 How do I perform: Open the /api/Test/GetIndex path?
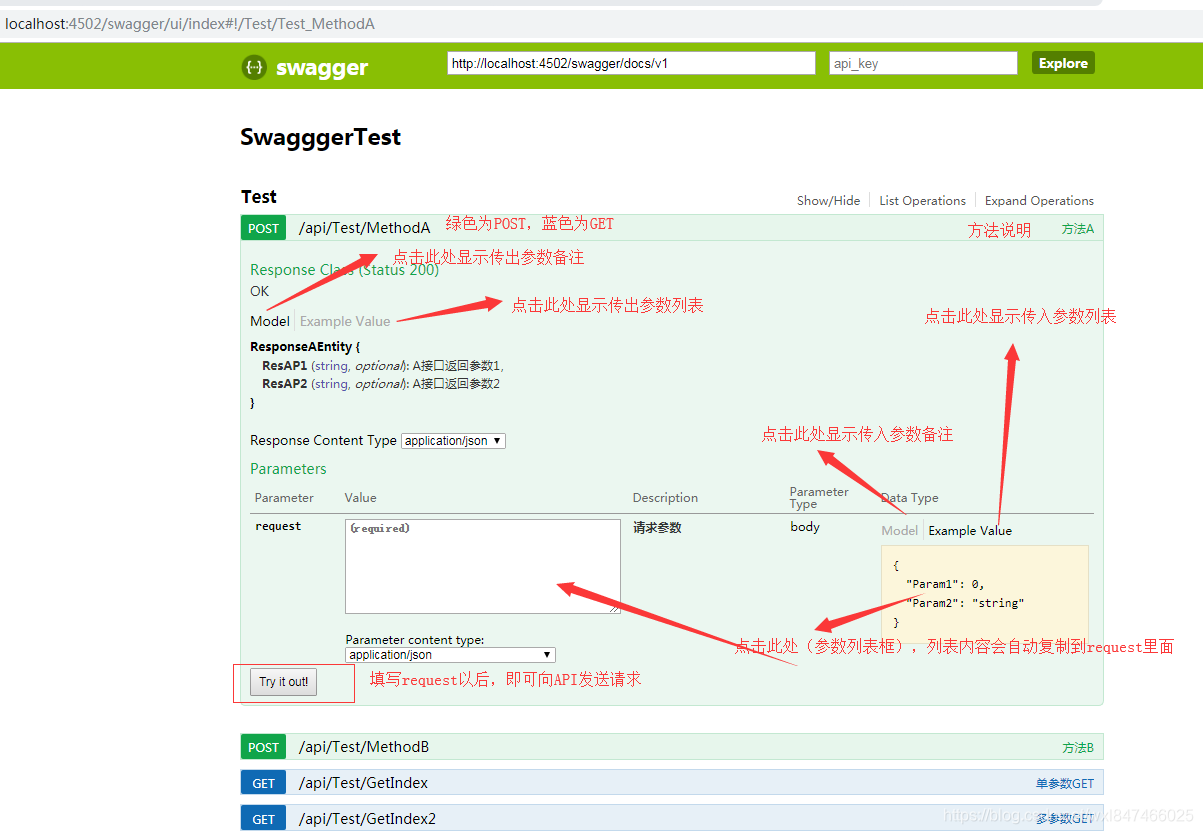coord(363,783)
